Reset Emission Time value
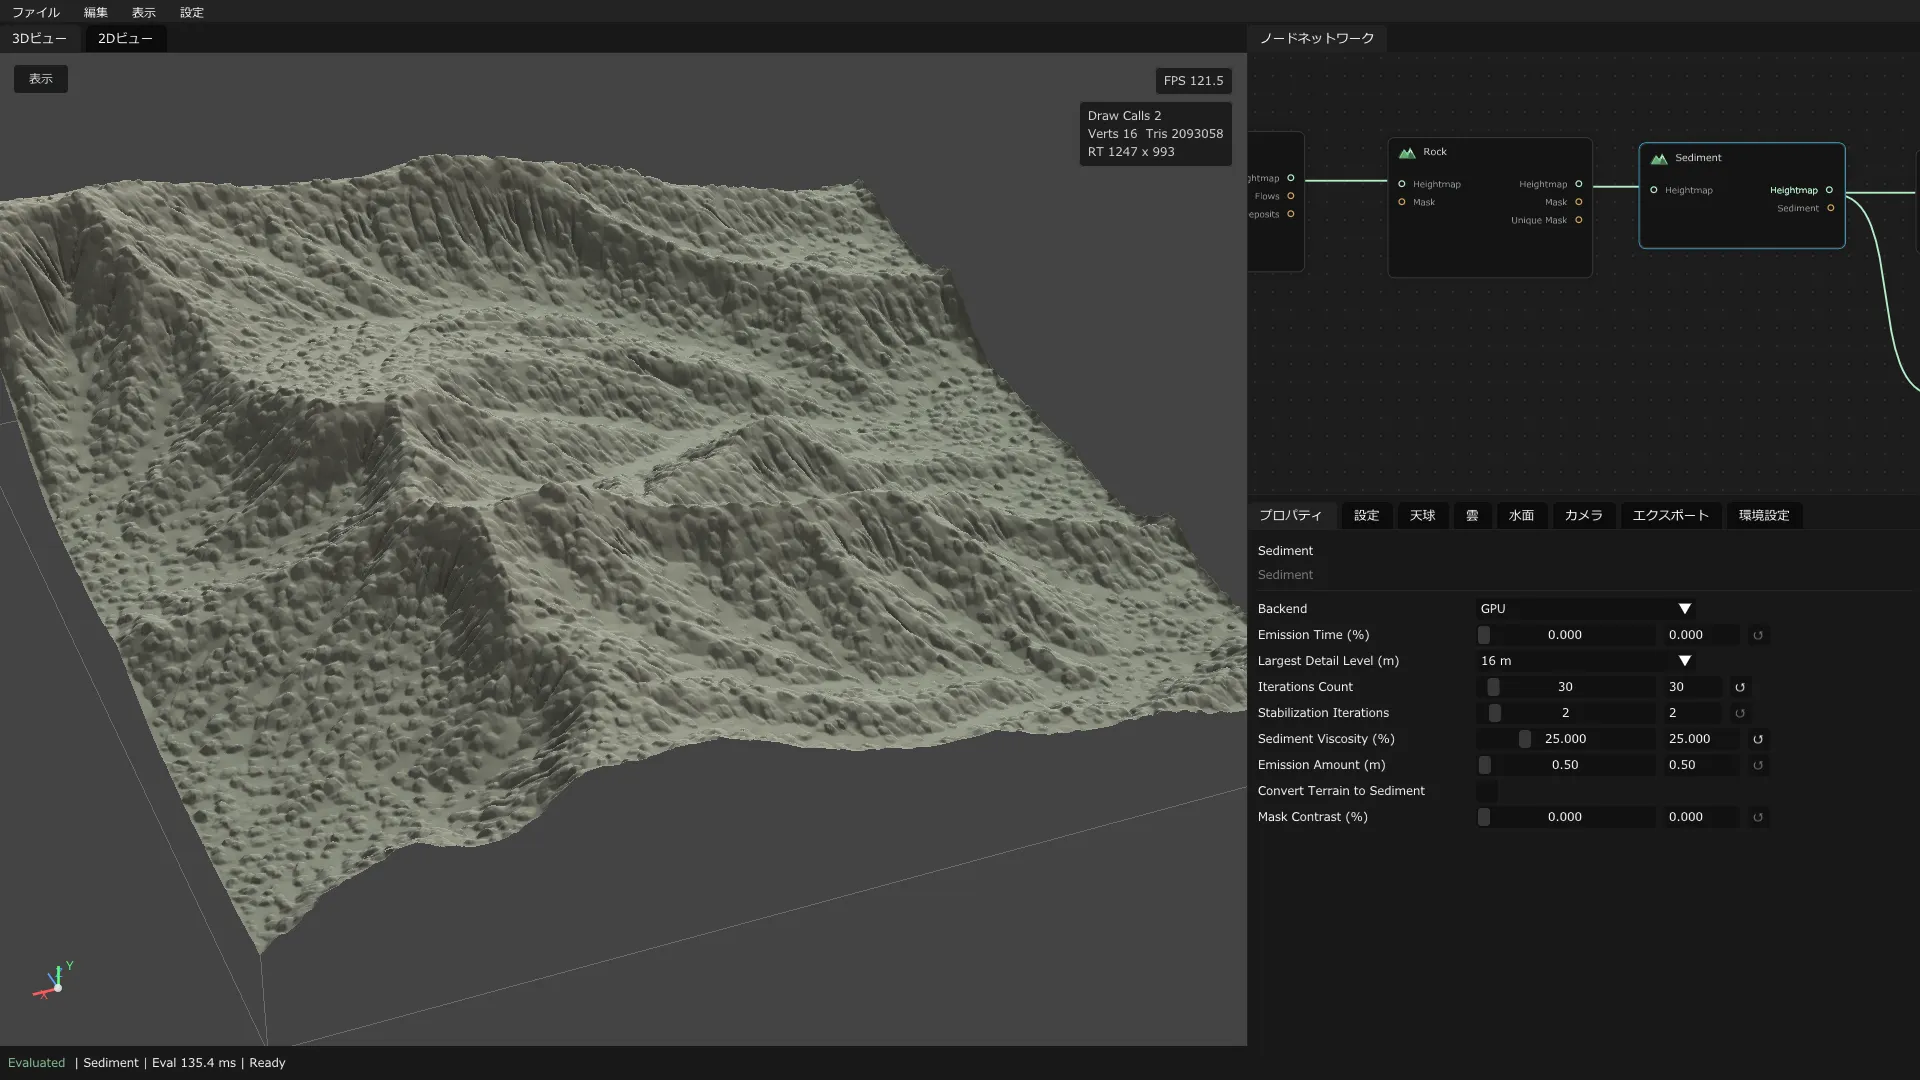Screen dimensions: 1920x1080 pyautogui.click(x=1758, y=635)
